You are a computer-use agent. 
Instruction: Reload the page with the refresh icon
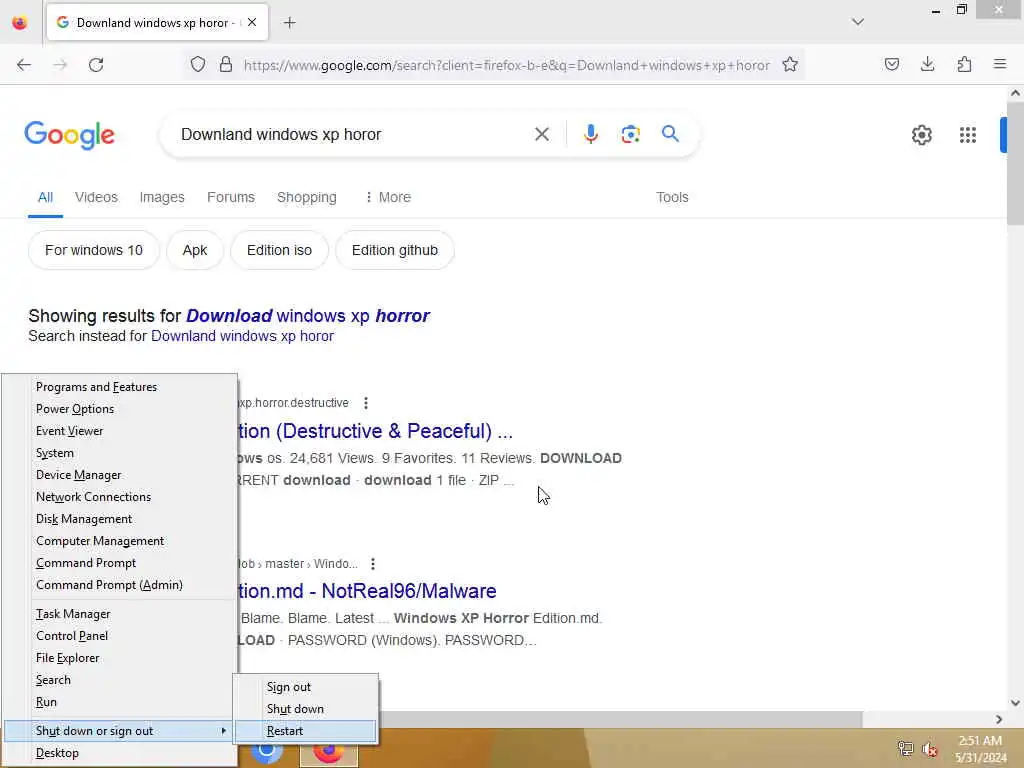[96, 65]
